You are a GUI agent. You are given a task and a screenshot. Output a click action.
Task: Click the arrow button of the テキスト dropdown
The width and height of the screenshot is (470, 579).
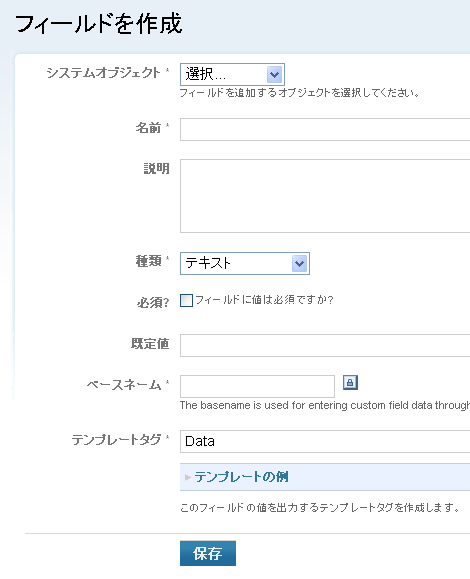pos(299,264)
